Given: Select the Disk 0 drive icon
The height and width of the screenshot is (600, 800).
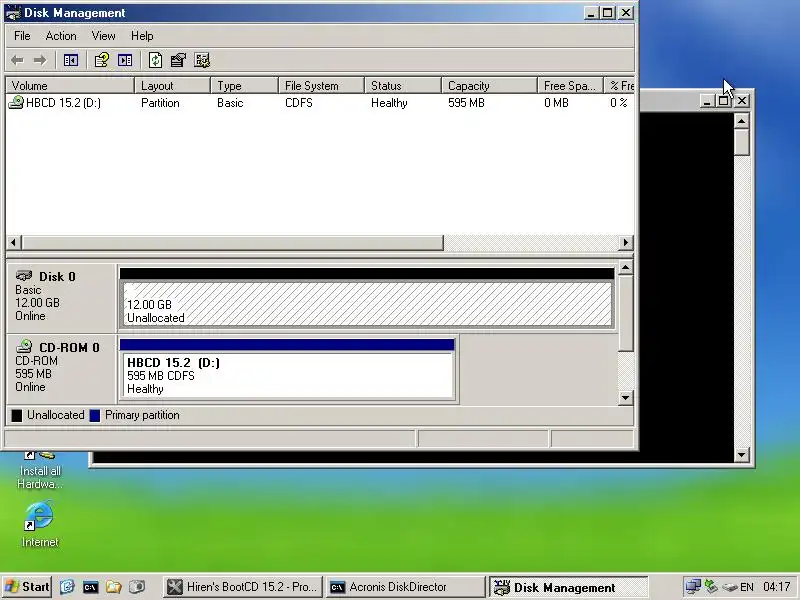Looking at the screenshot, I should 24,276.
